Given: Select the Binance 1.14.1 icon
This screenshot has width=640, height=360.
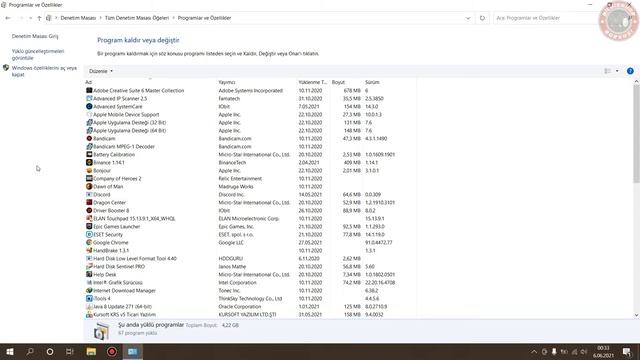Looking at the screenshot, I should pos(89,162).
